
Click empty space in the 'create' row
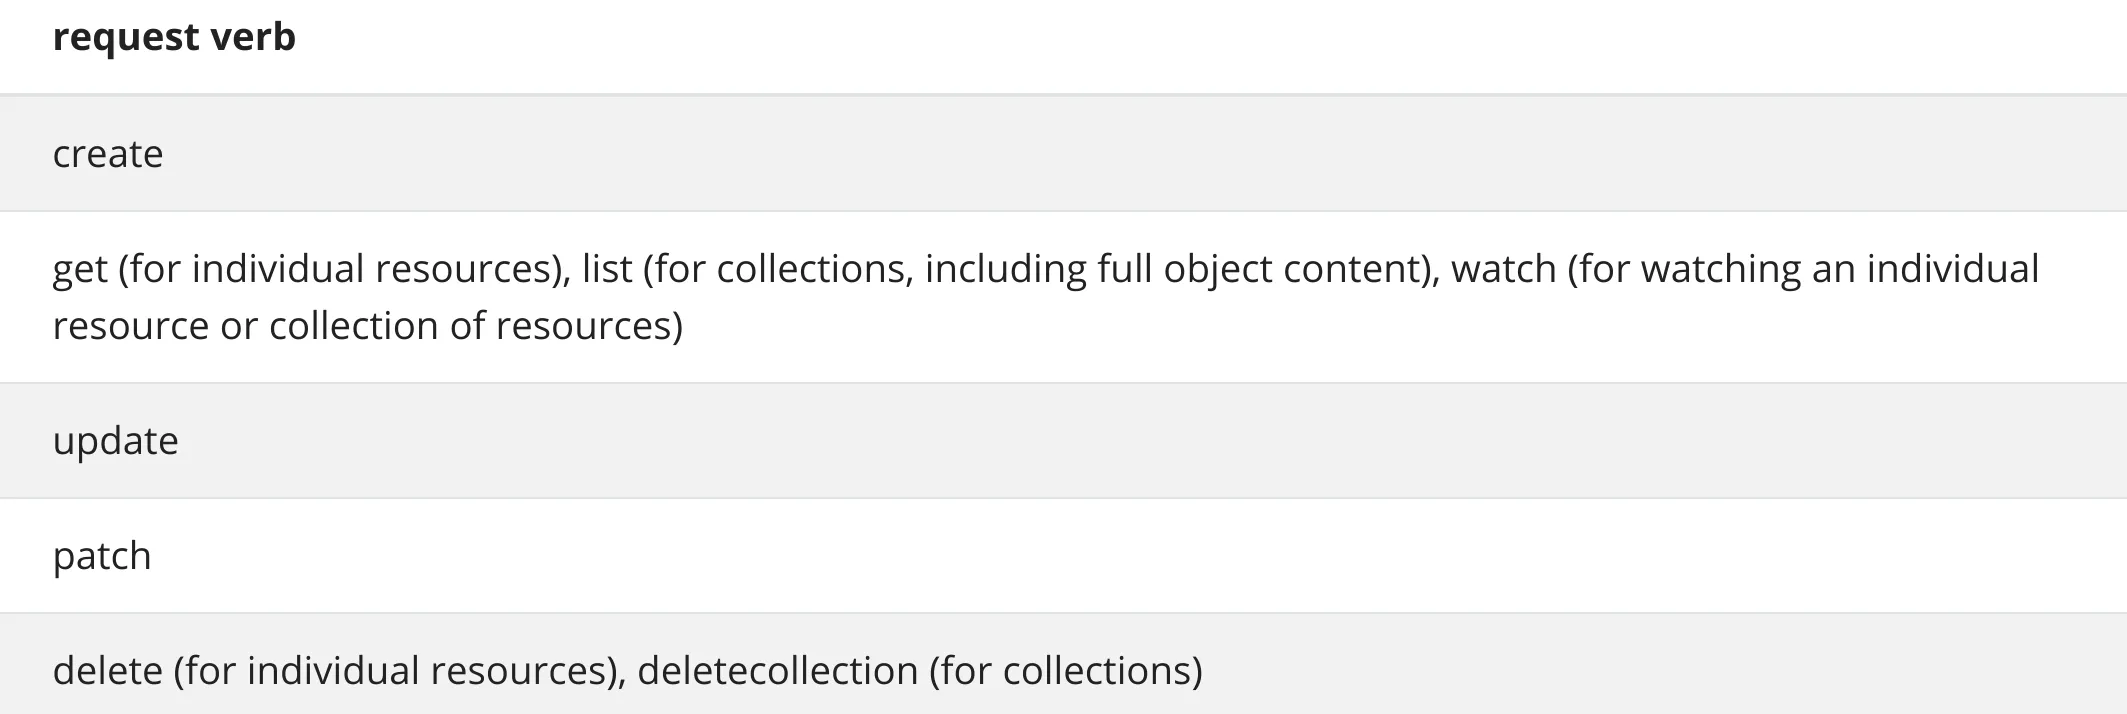(1100, 154)
